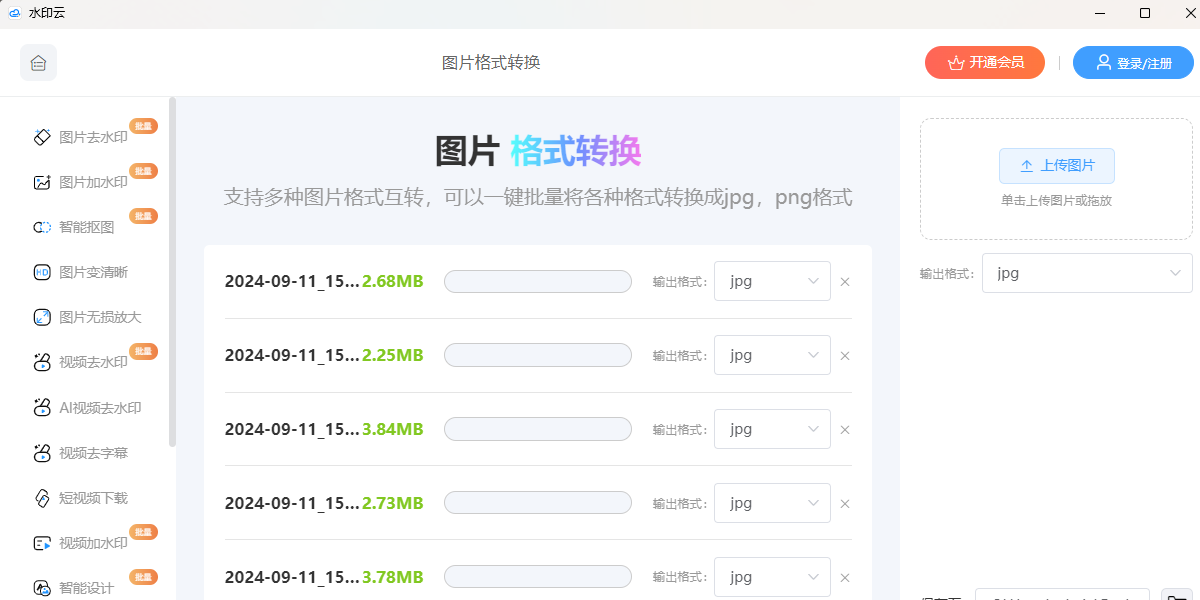Screen dimensions: 1200x600
Task: Click the AI视频去水印 sidebar icon
Action: point(42,407)
